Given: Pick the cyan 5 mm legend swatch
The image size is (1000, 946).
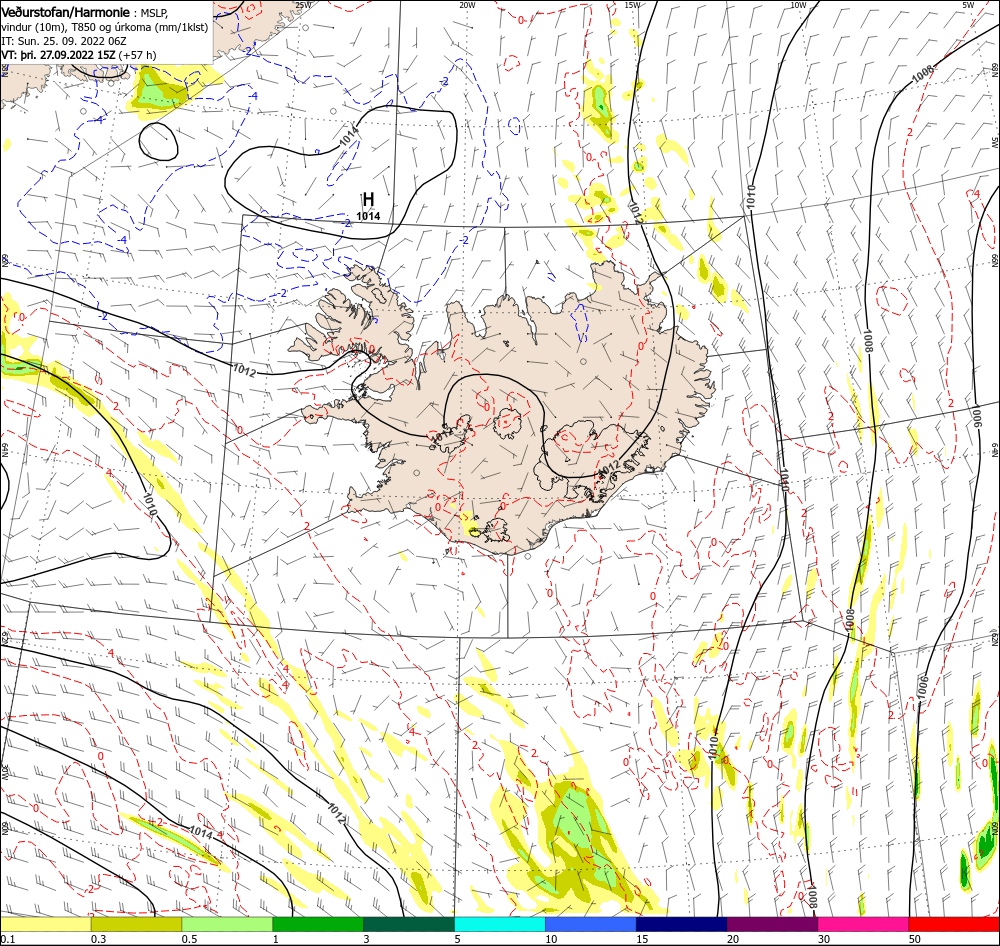Looking at the screenshot, I should [500, 924].
